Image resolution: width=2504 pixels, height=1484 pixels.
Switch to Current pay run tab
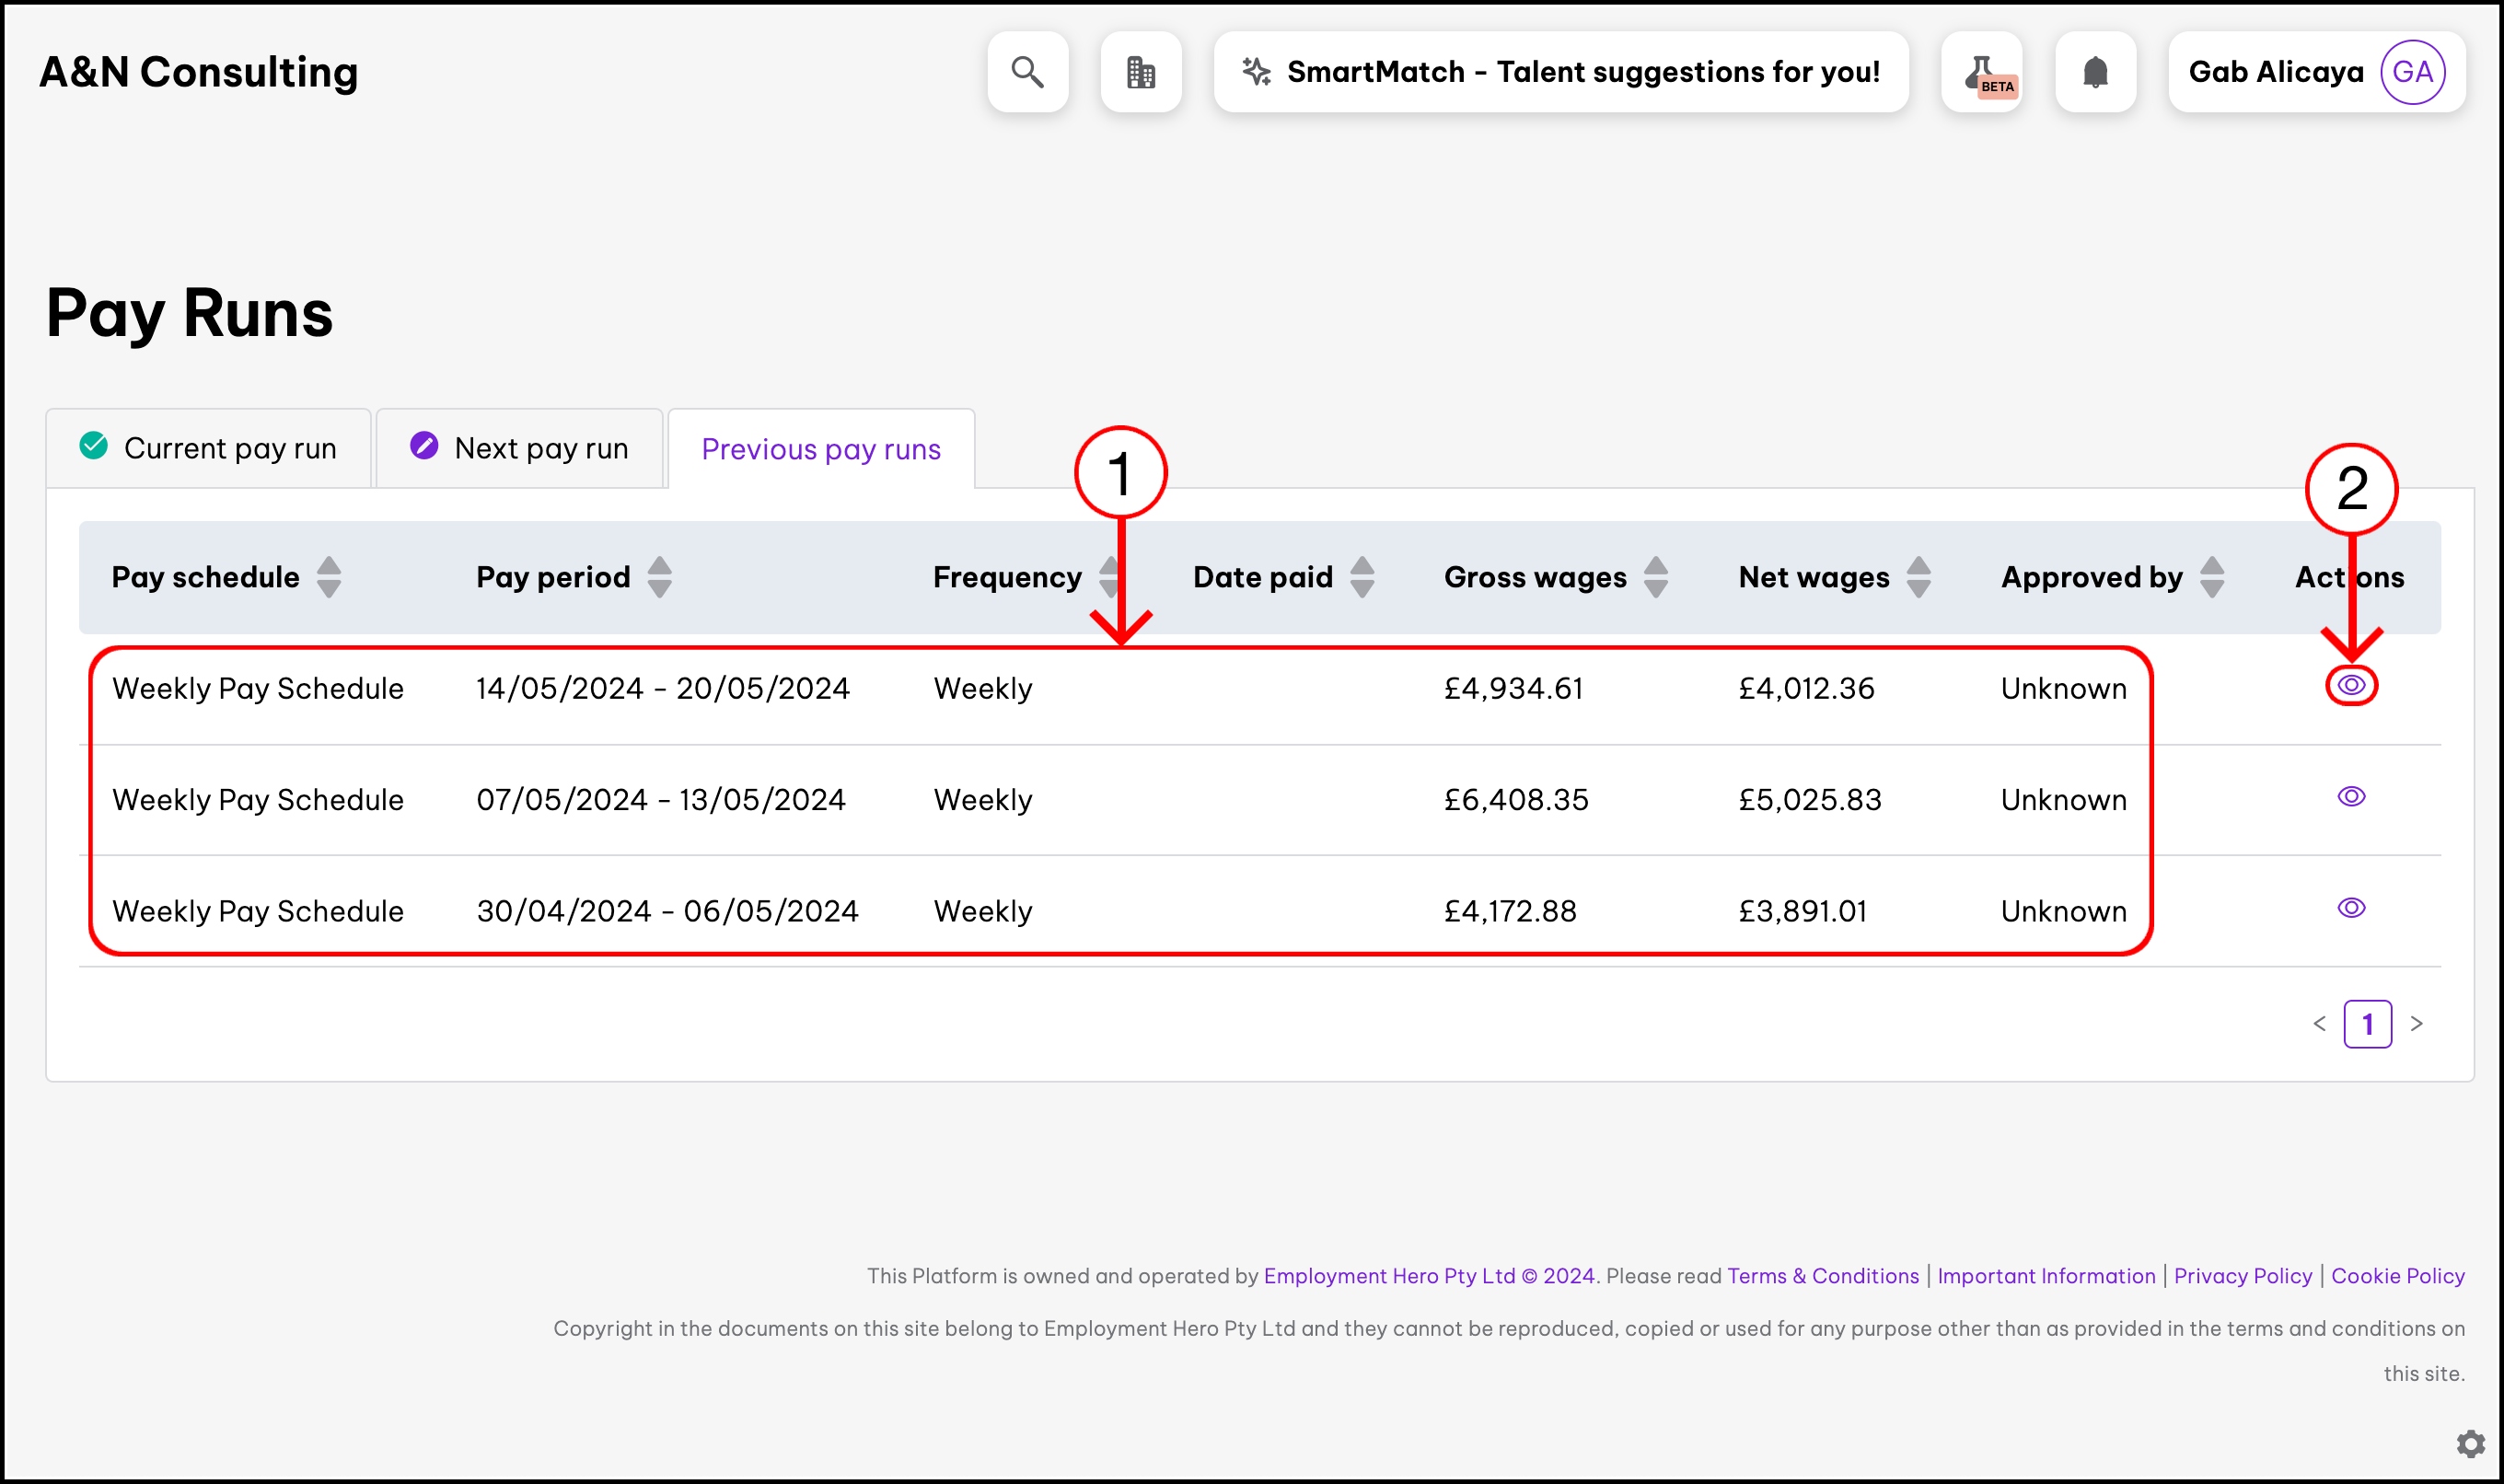209,448
